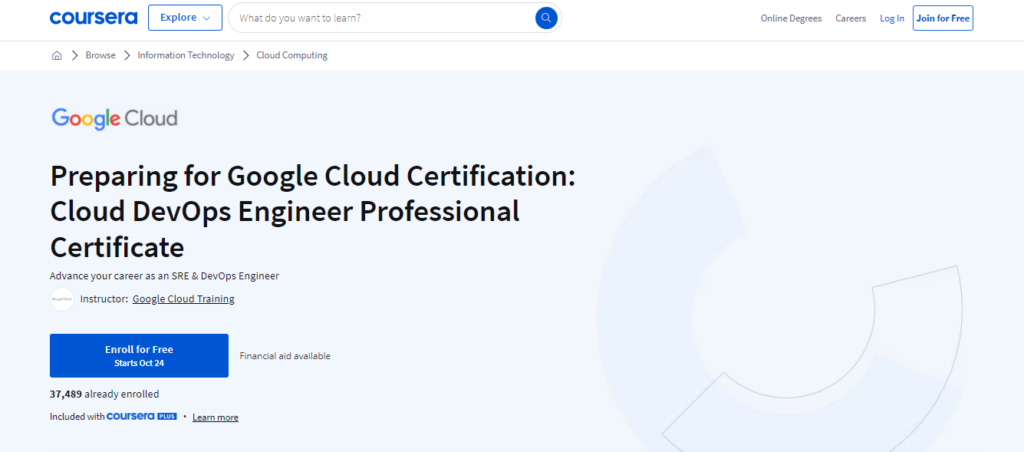Open the Explore dropdown menu
The height and width of the screenshot is (452, 1024).
tap(185, 18)
